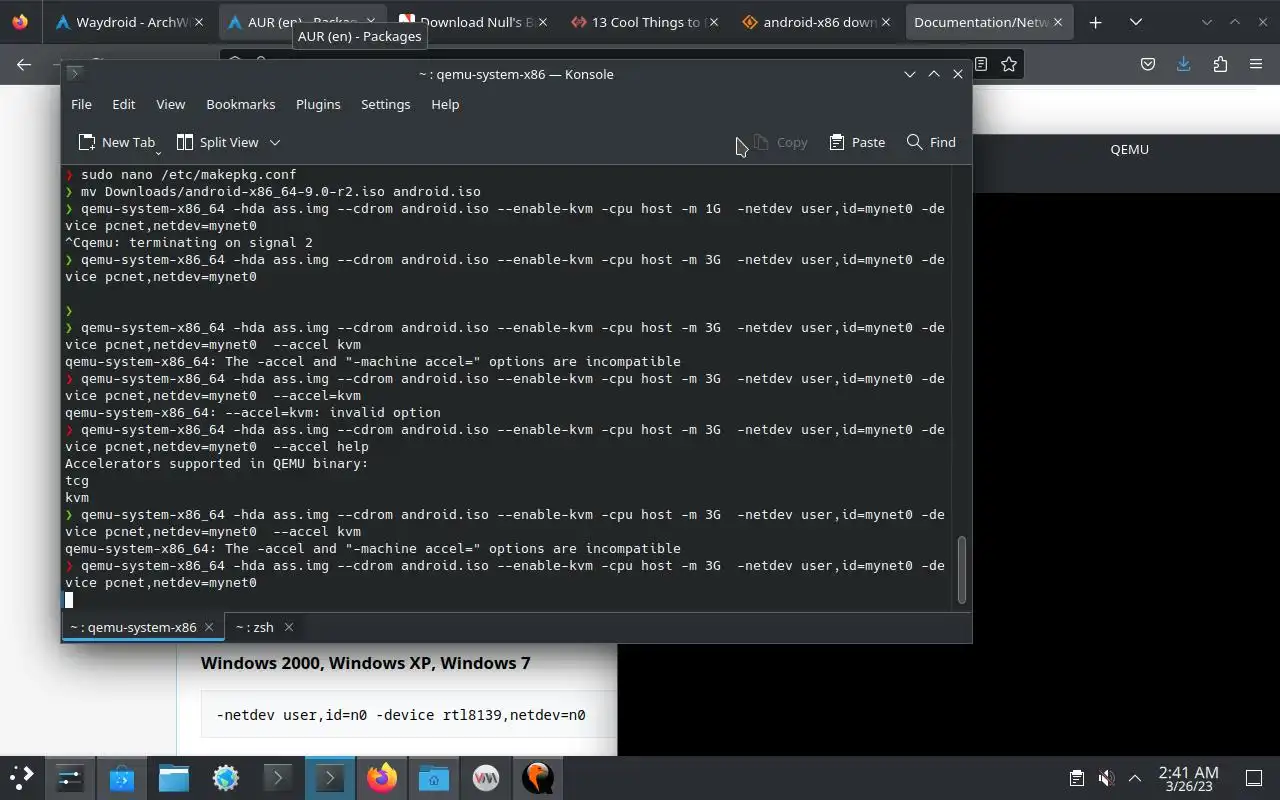
Task: Open Konsole's Edit menu
Action: pyautogui.click(x=123, y=104)
